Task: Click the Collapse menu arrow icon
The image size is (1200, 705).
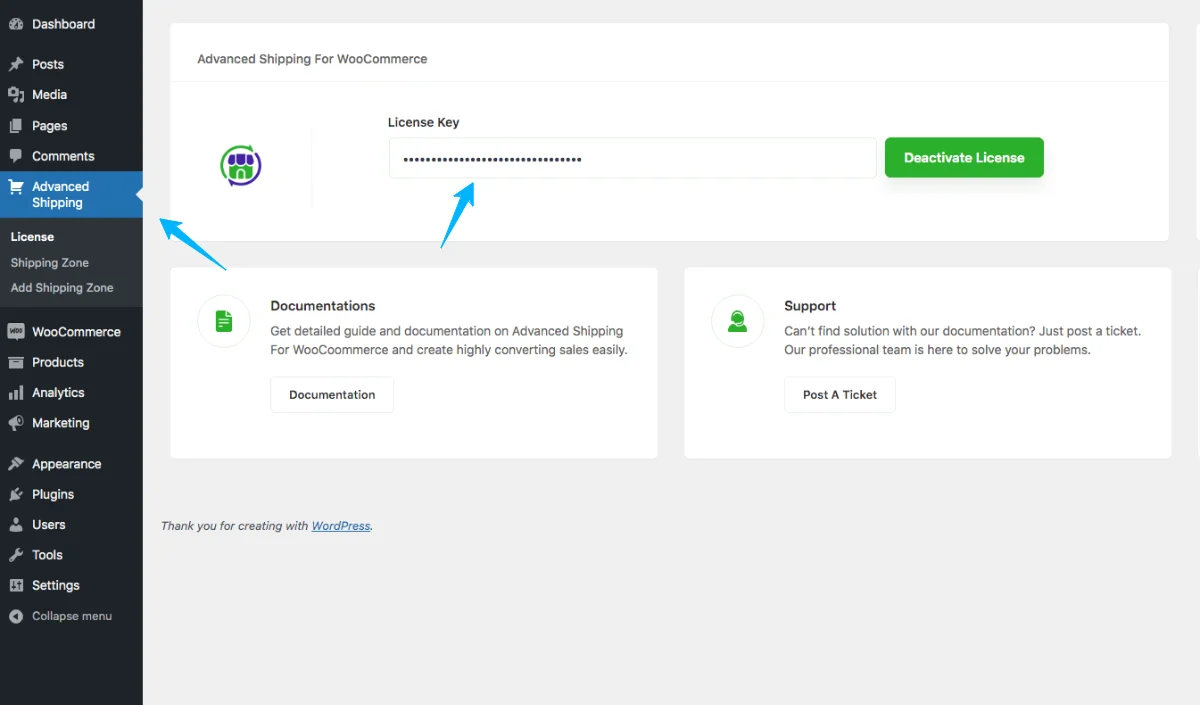Action: [16, 616]
